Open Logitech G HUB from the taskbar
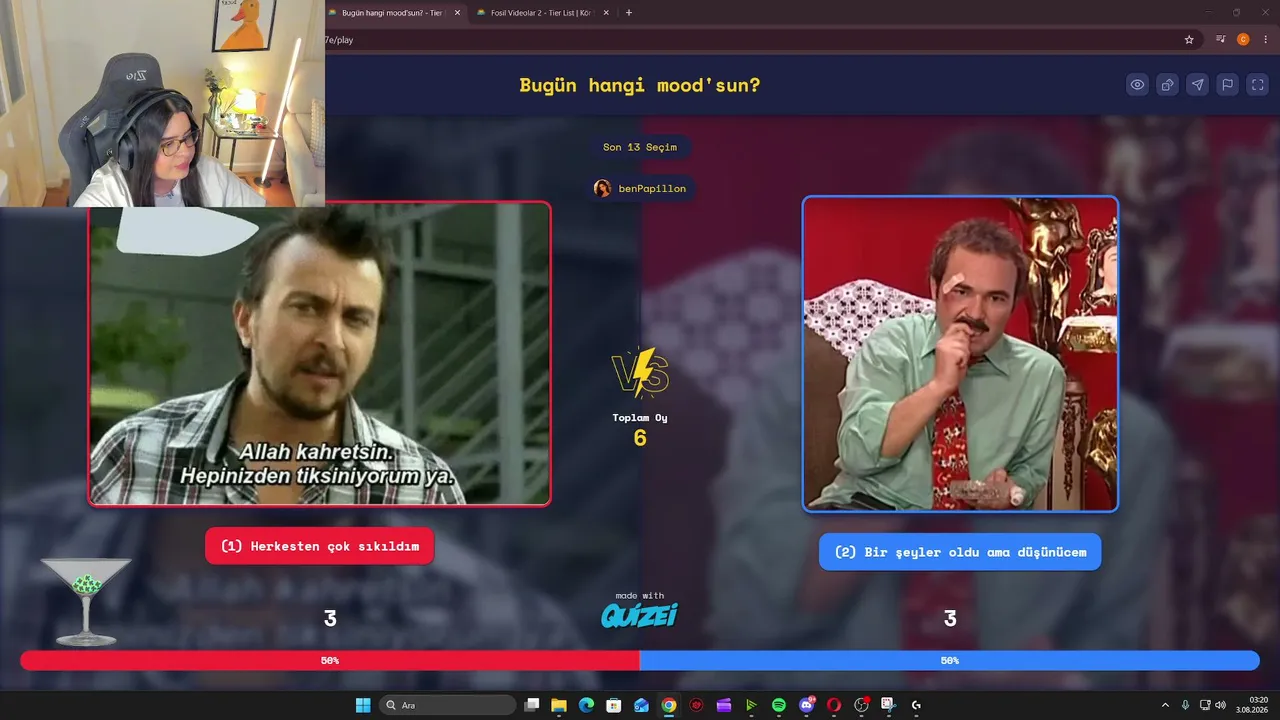Screen dimensions: 1280x720 click(x=916, y=705)
